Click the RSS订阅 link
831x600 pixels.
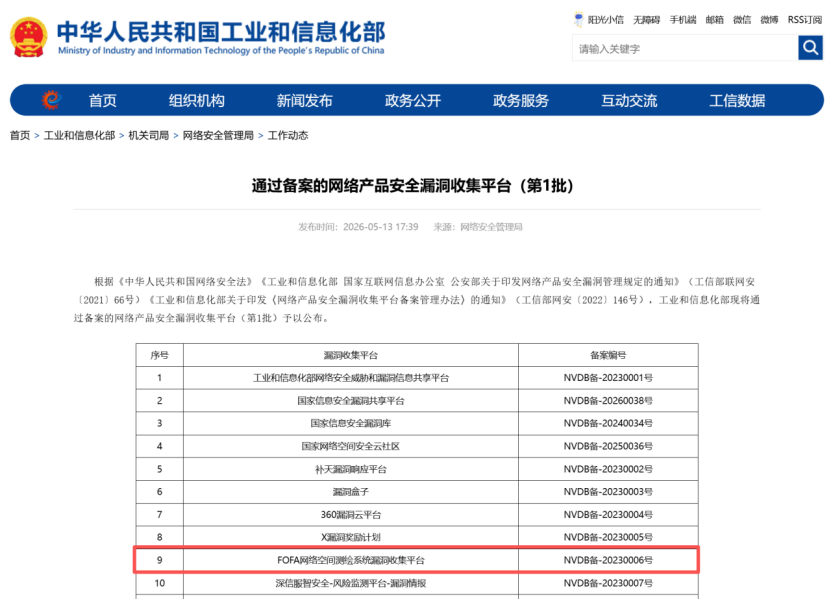point(805,20)
